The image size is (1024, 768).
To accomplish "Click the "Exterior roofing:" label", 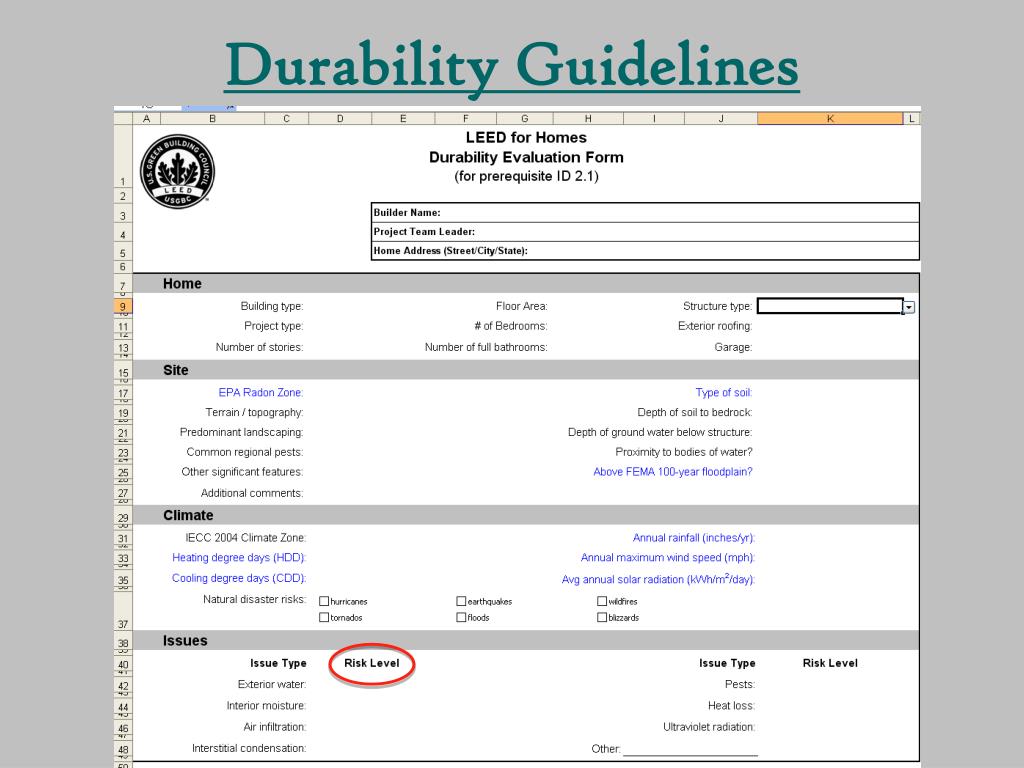I will (715, 326).
